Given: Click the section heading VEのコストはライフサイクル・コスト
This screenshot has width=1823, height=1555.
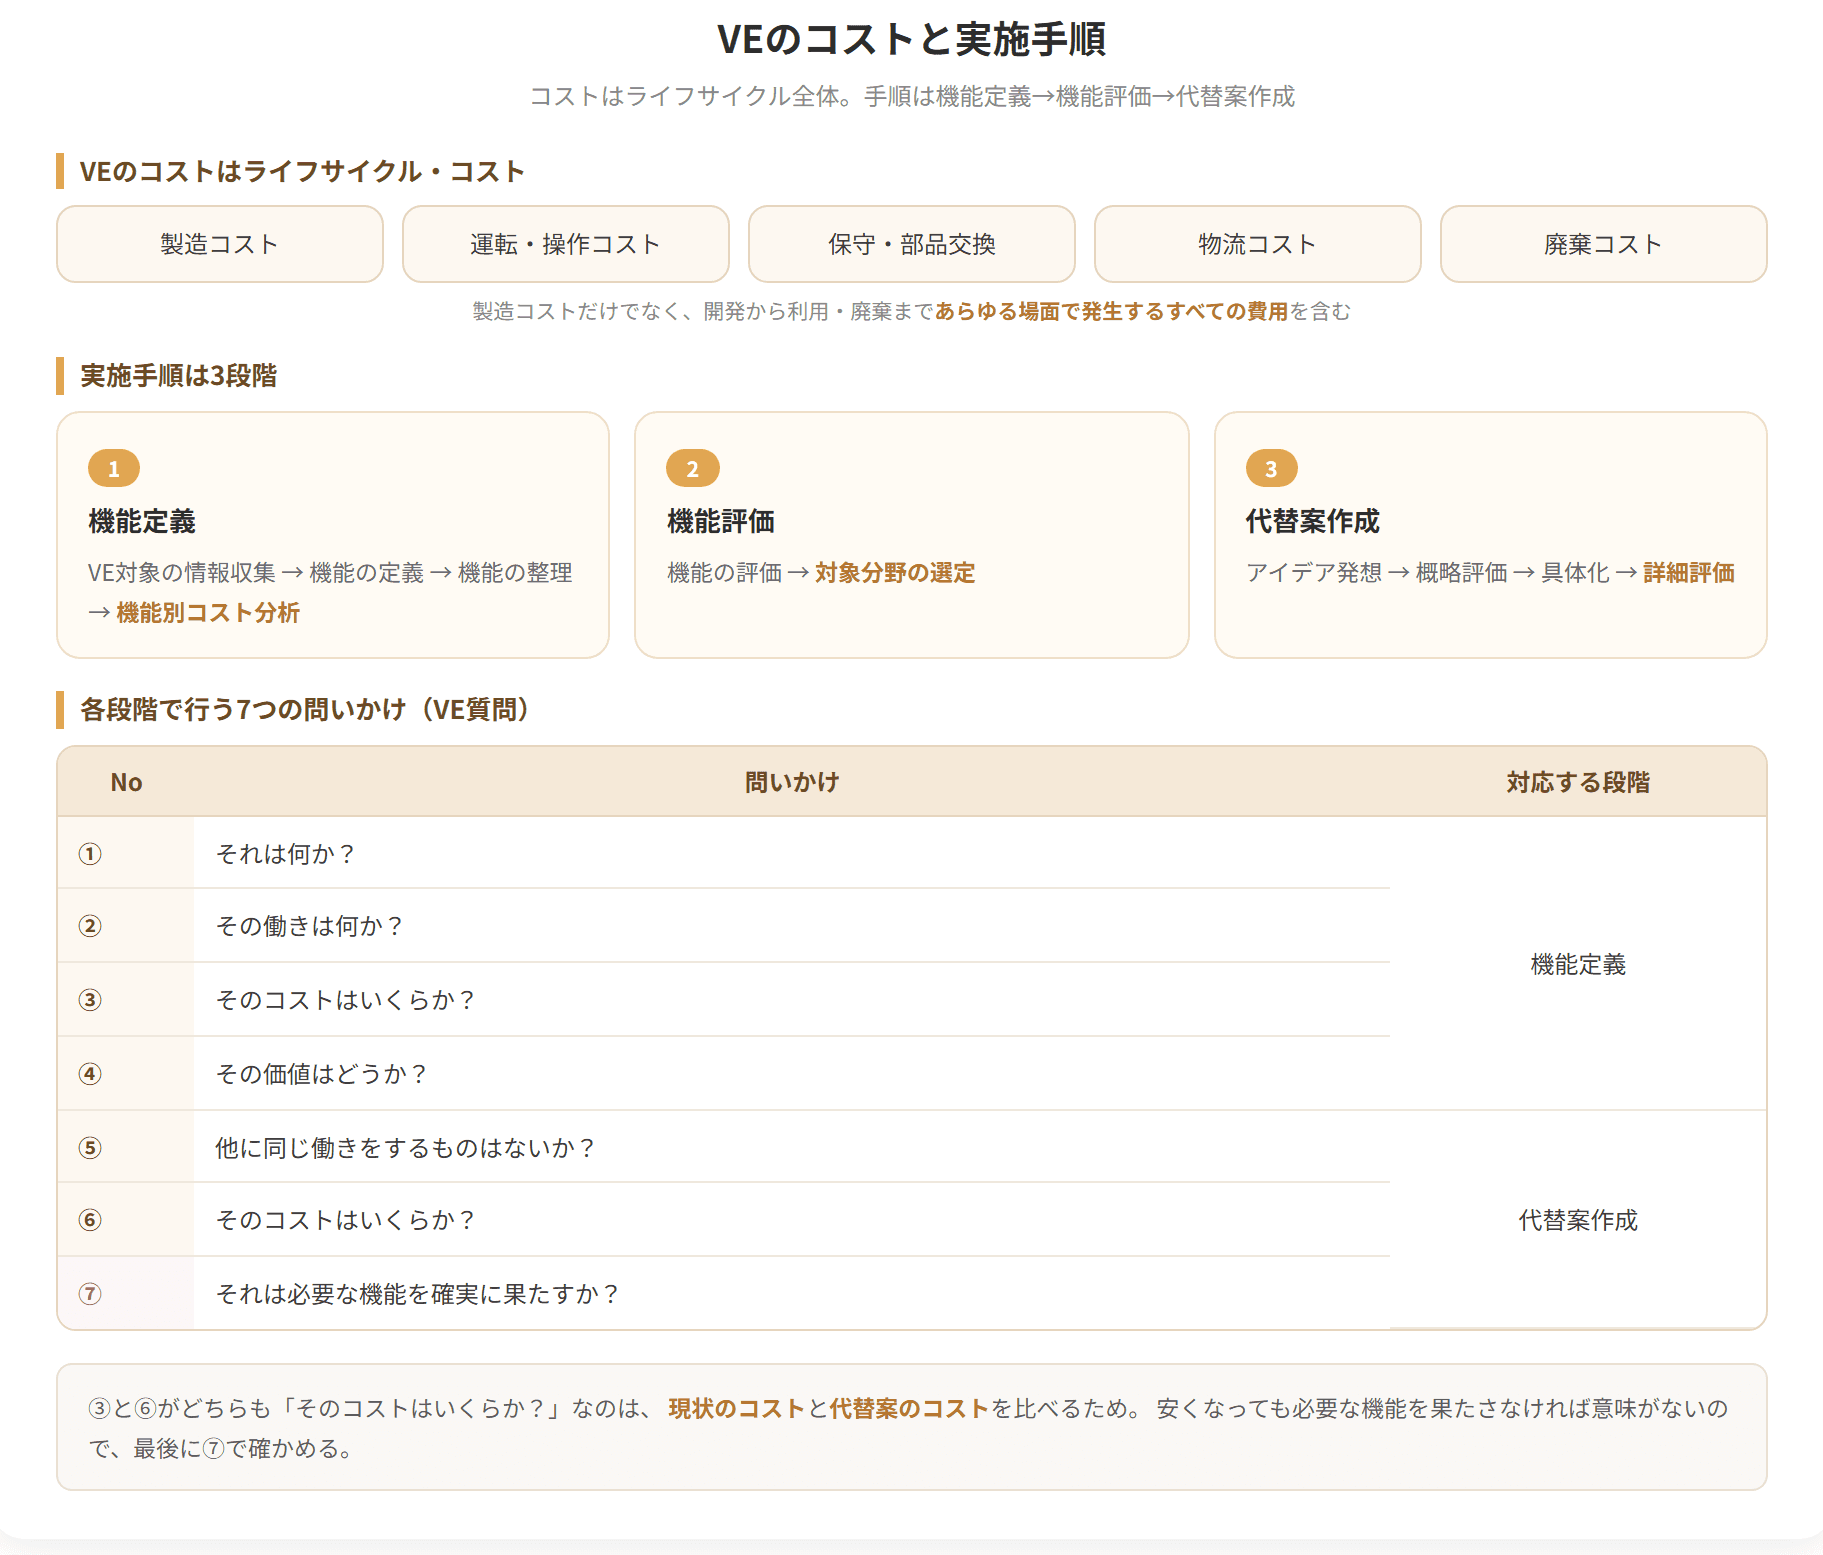Looking at the screenshot, I should 302,171.
